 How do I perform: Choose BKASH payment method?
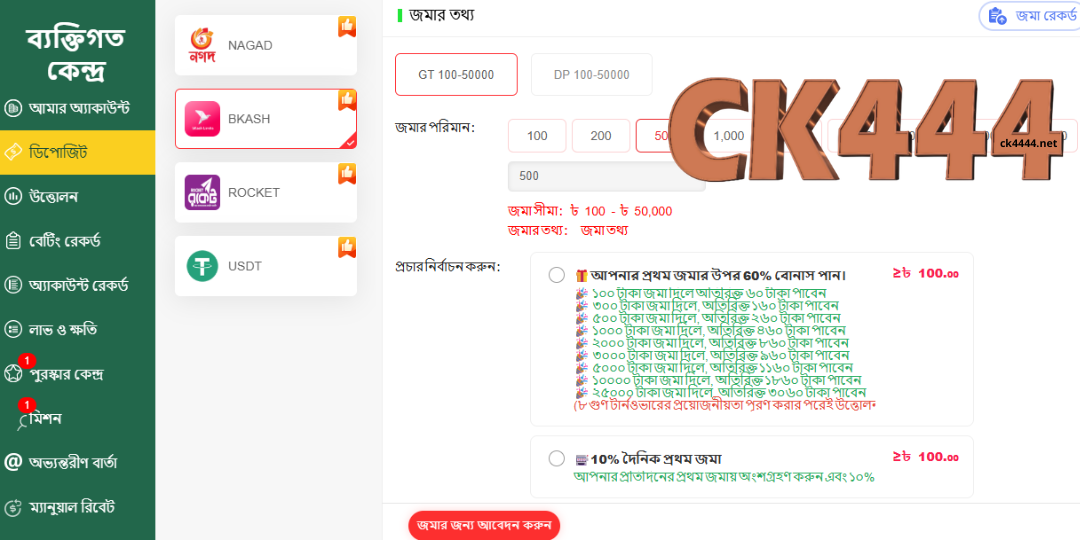click(x=266, y=118)
